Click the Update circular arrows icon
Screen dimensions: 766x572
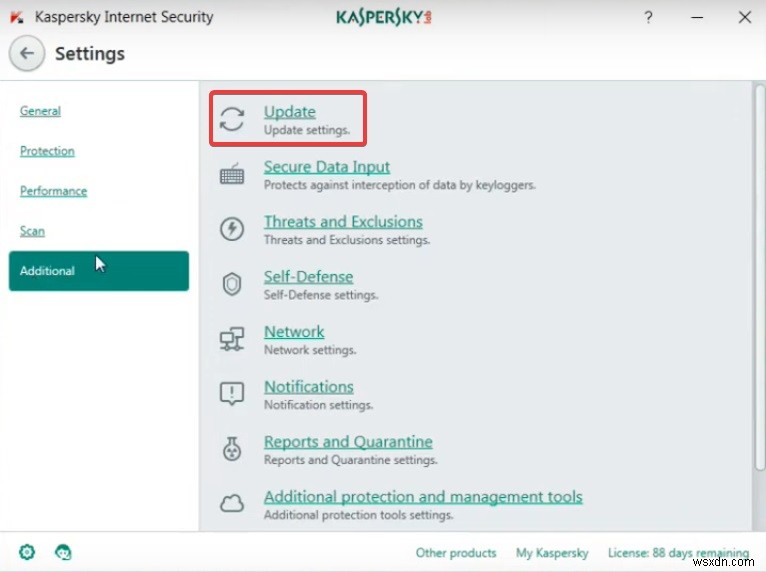(232, 119)
